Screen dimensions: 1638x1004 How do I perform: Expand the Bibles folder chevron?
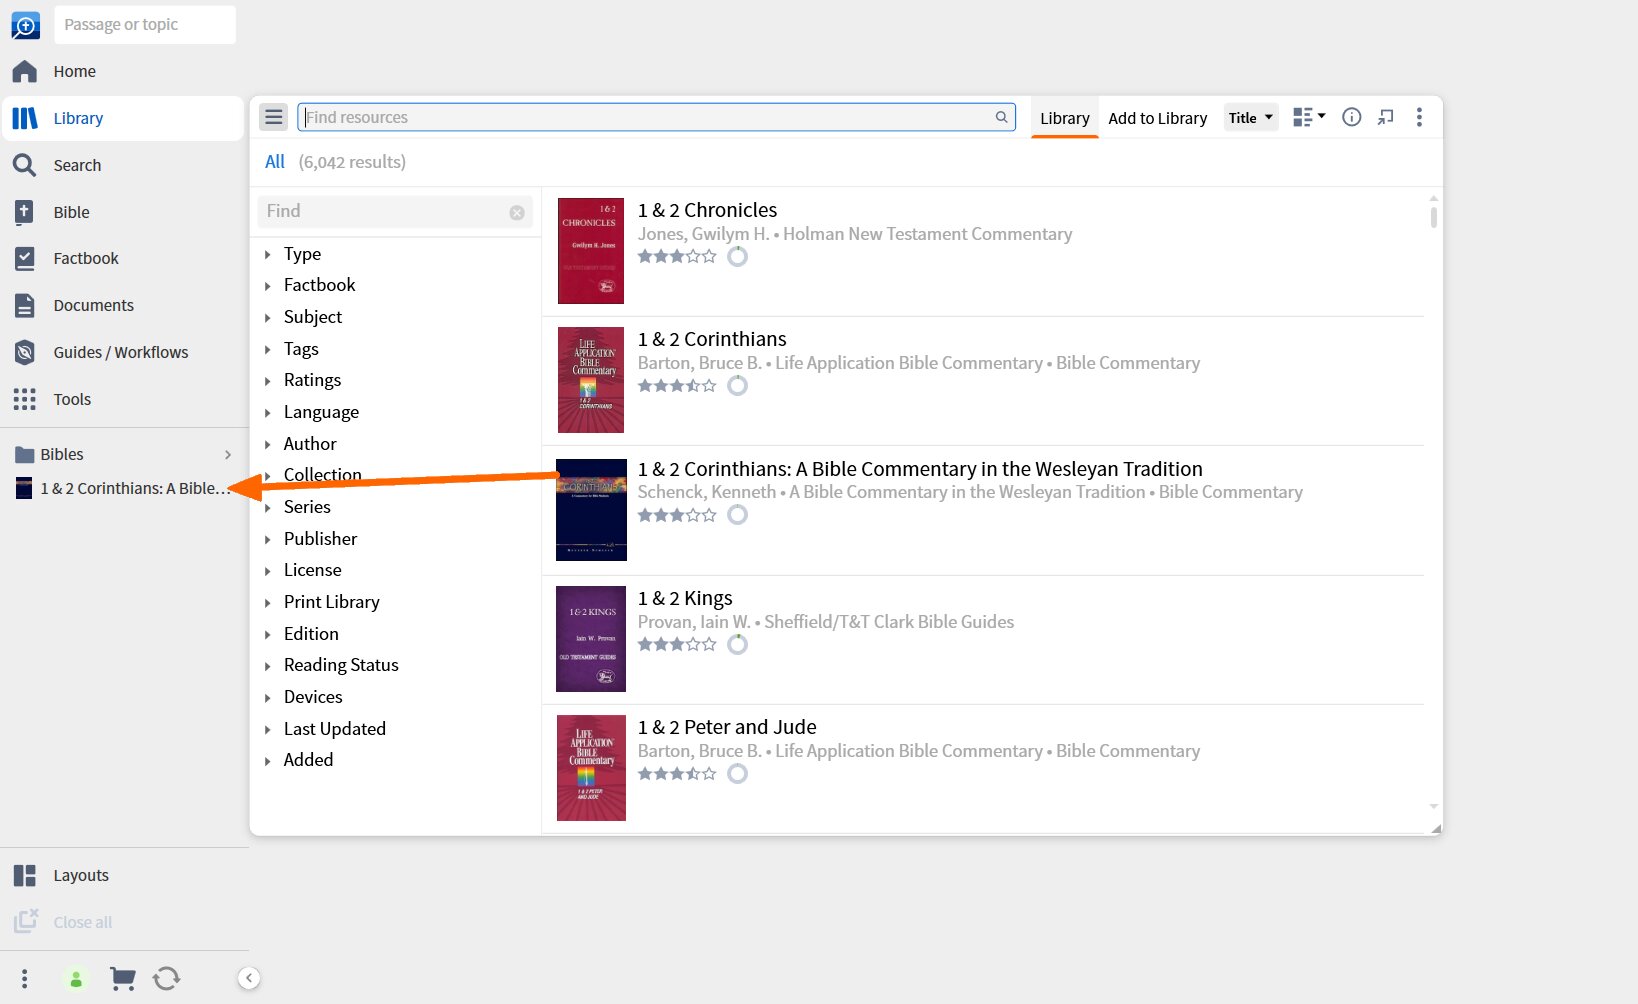coord(228,455)
